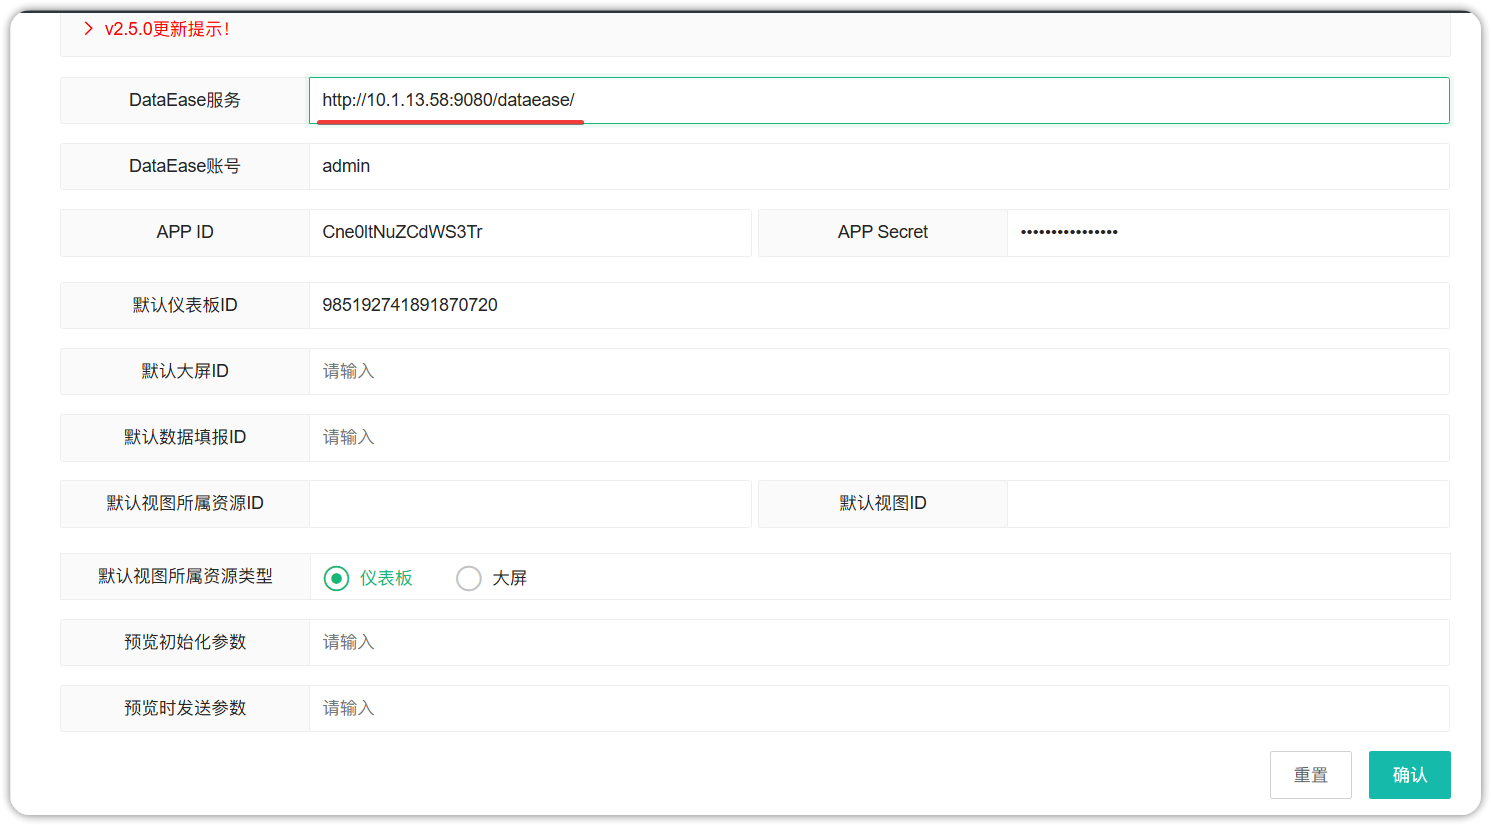The image size is (1491, 825).
Task: Click the 默认视图ID input box
Action: pos(1226,503)
